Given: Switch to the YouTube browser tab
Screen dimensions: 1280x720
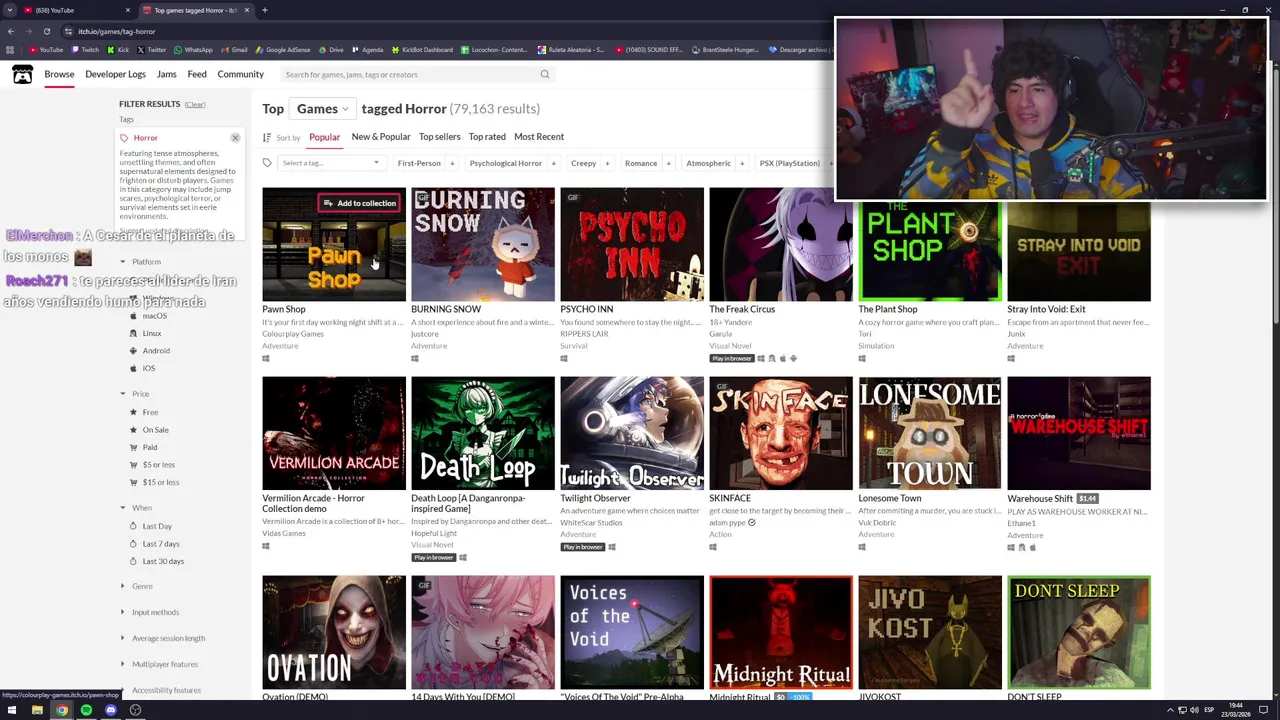Looking at the screenshot, I should point(75,10).
